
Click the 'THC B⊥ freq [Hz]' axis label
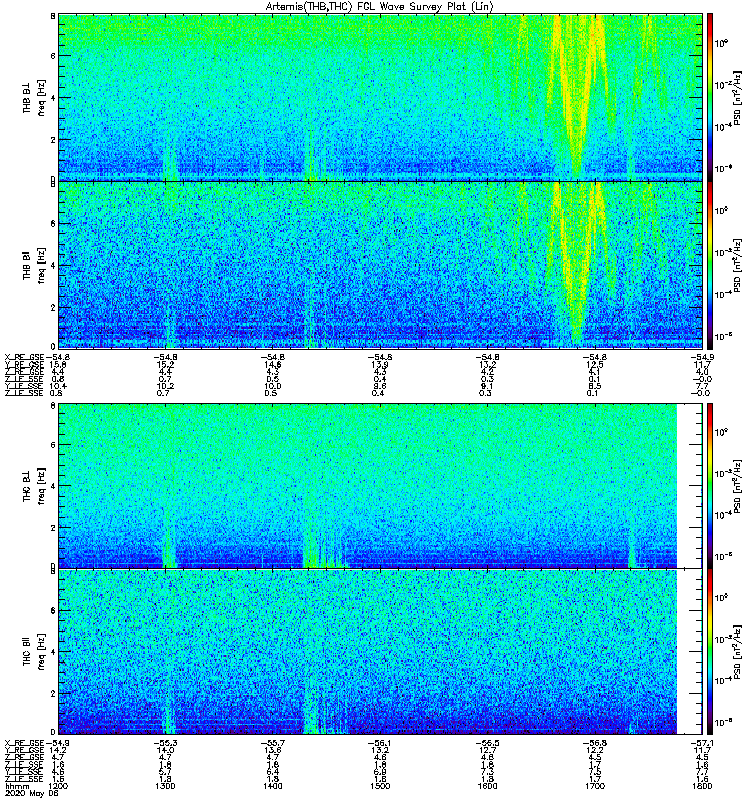coord(34,486)
